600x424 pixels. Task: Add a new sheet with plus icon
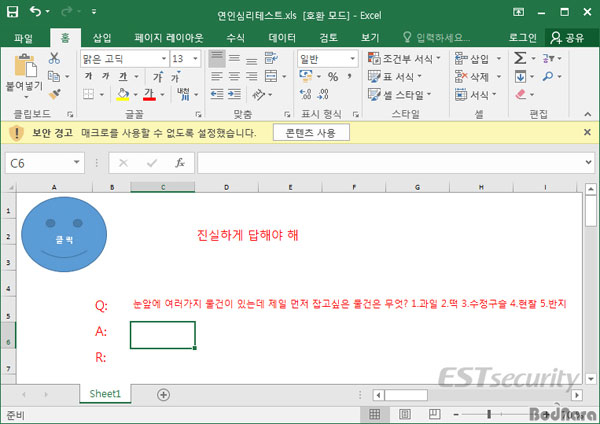coord(163,395)
